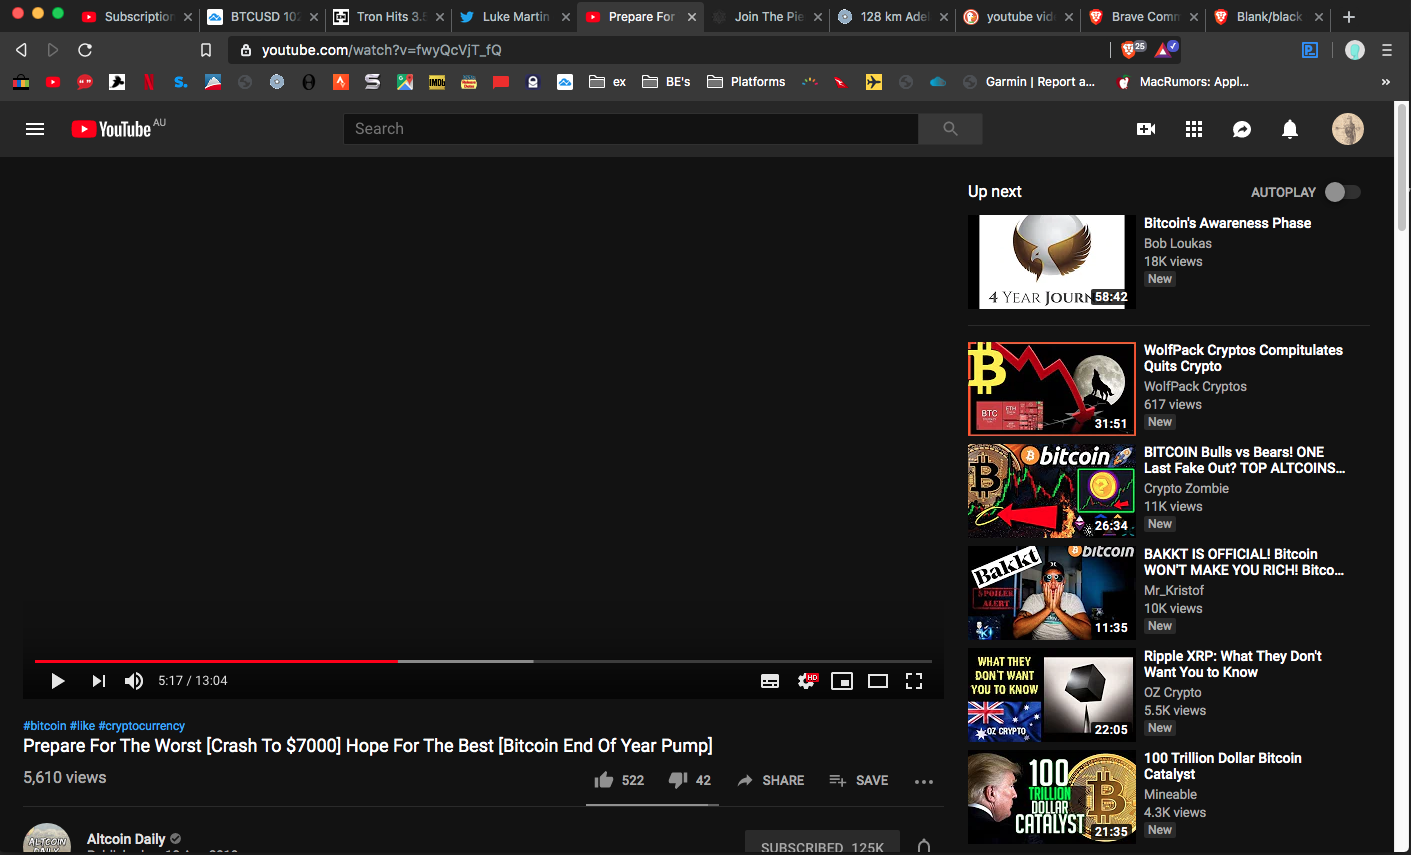This screenshot has height=855, width=1411.
Task: Open the account avatar menu
Action: (1348, 129)
